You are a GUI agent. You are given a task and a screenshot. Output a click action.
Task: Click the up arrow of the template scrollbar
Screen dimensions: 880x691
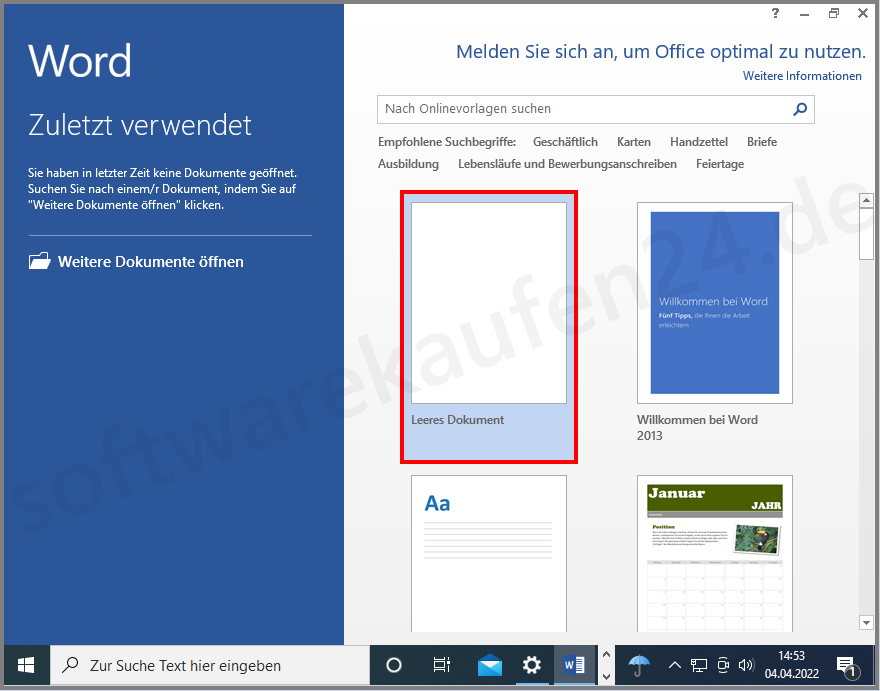coord(866,200)
